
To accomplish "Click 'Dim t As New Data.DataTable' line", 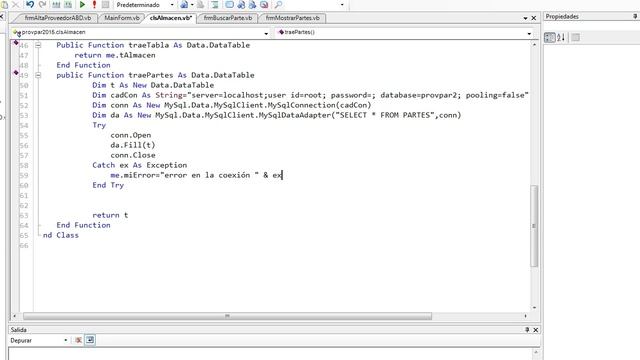I will click(x=153, y=85).
